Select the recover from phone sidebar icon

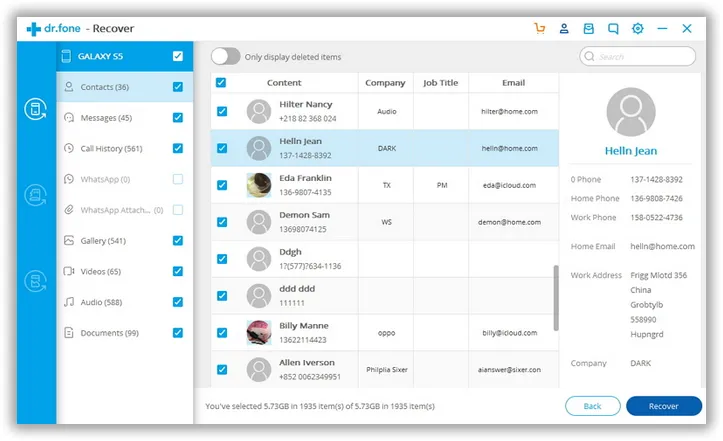[x=36, y=110]
